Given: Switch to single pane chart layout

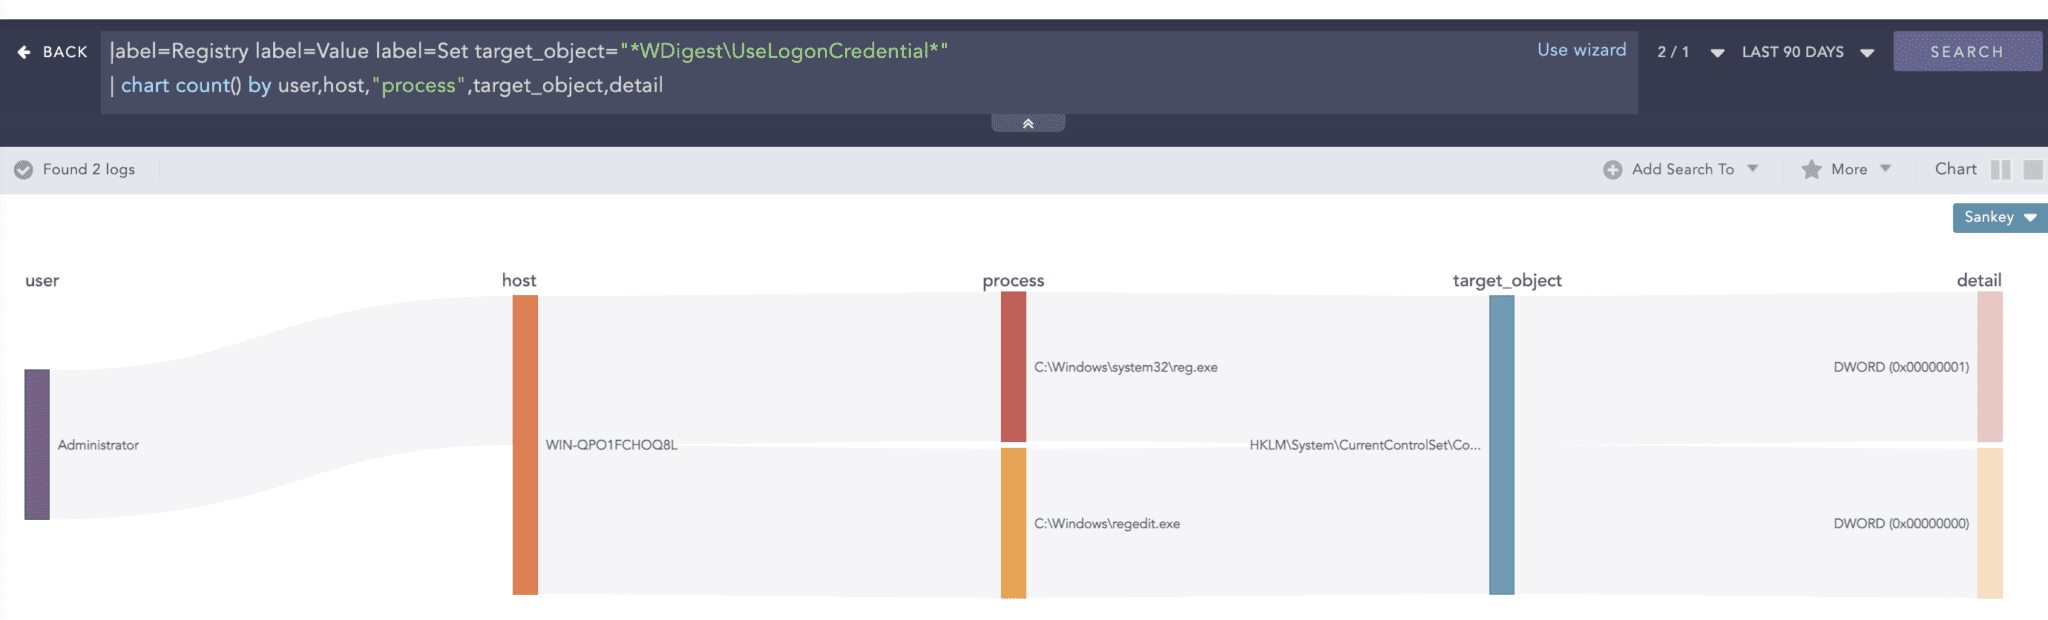Looking at the screenshot, I should tap(2032, 170).
